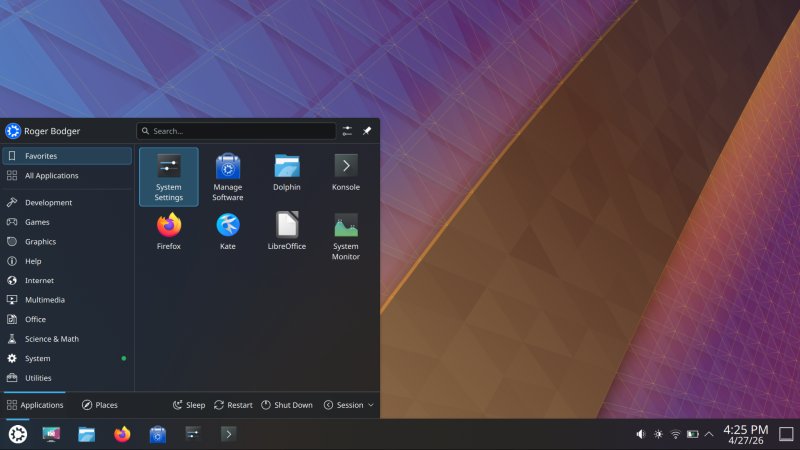Open the Multimedia category
Image resolution: width=800 pixels, height=450 pixels.
67,299
